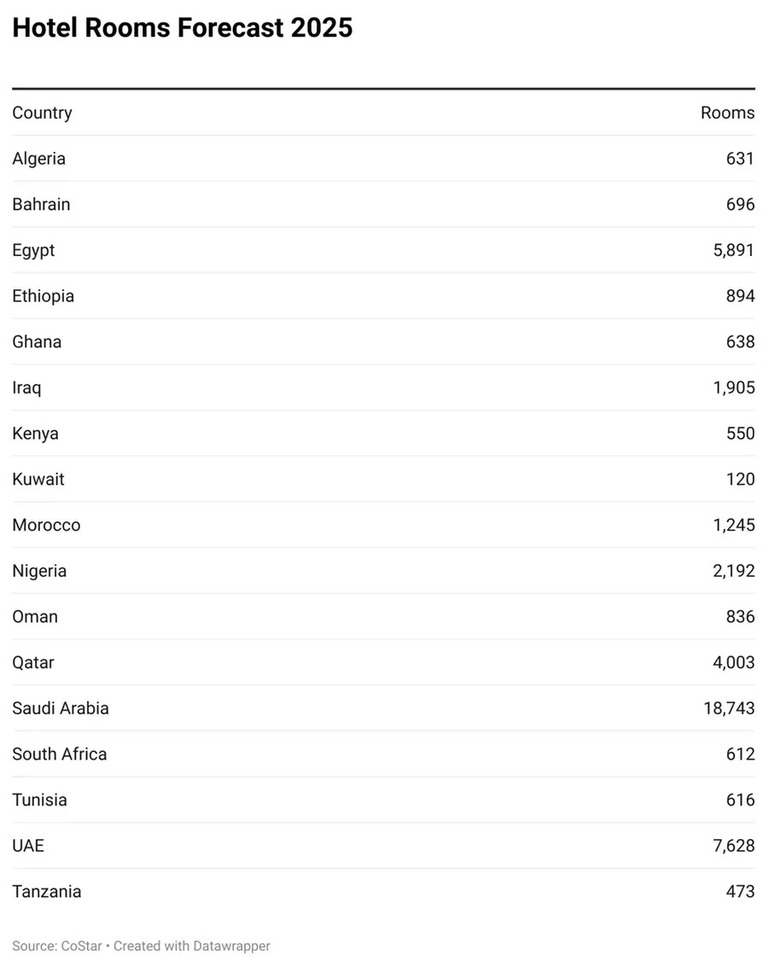Click the Source: CoStar text
The height and width of the screenshot is (967, 768).
coord(57,946)
